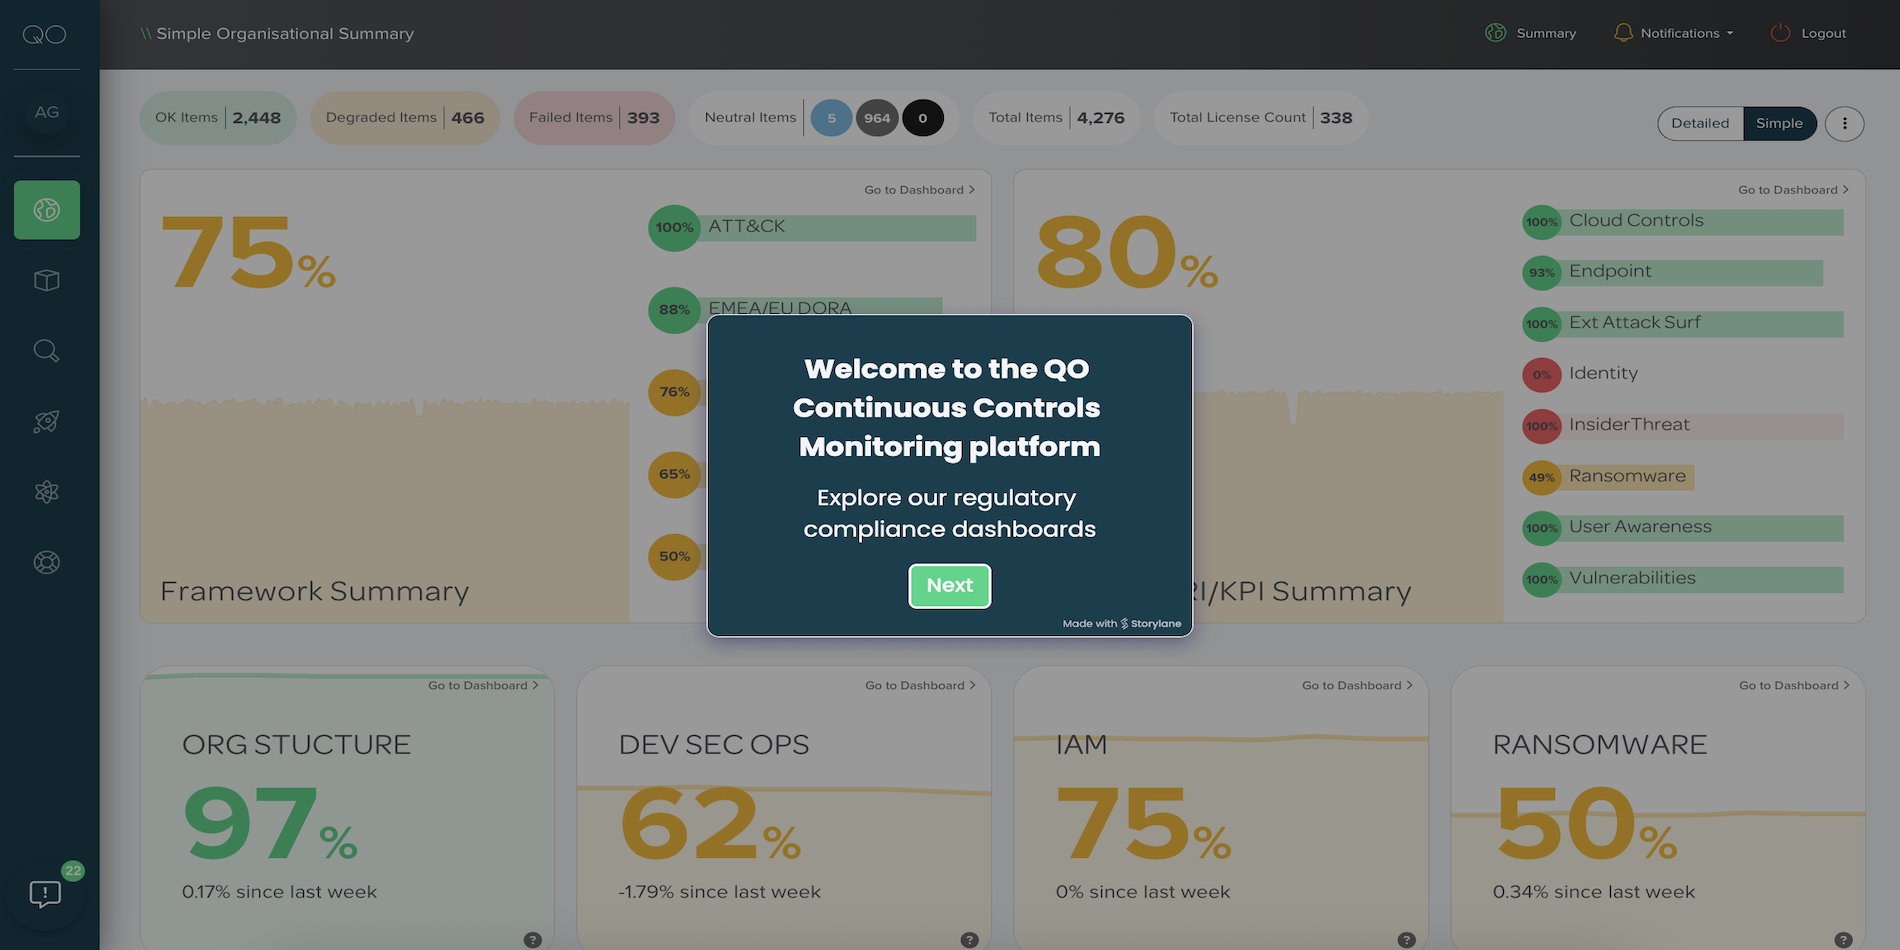Screen dimensions: 1900x950
Task: Click the globe summary icon in sidebar
Action: tap(47, 210)
